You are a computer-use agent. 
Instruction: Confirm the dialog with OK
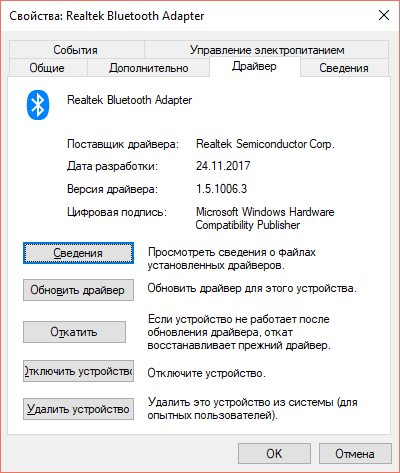pyautogui.click(x=274, y=454)
